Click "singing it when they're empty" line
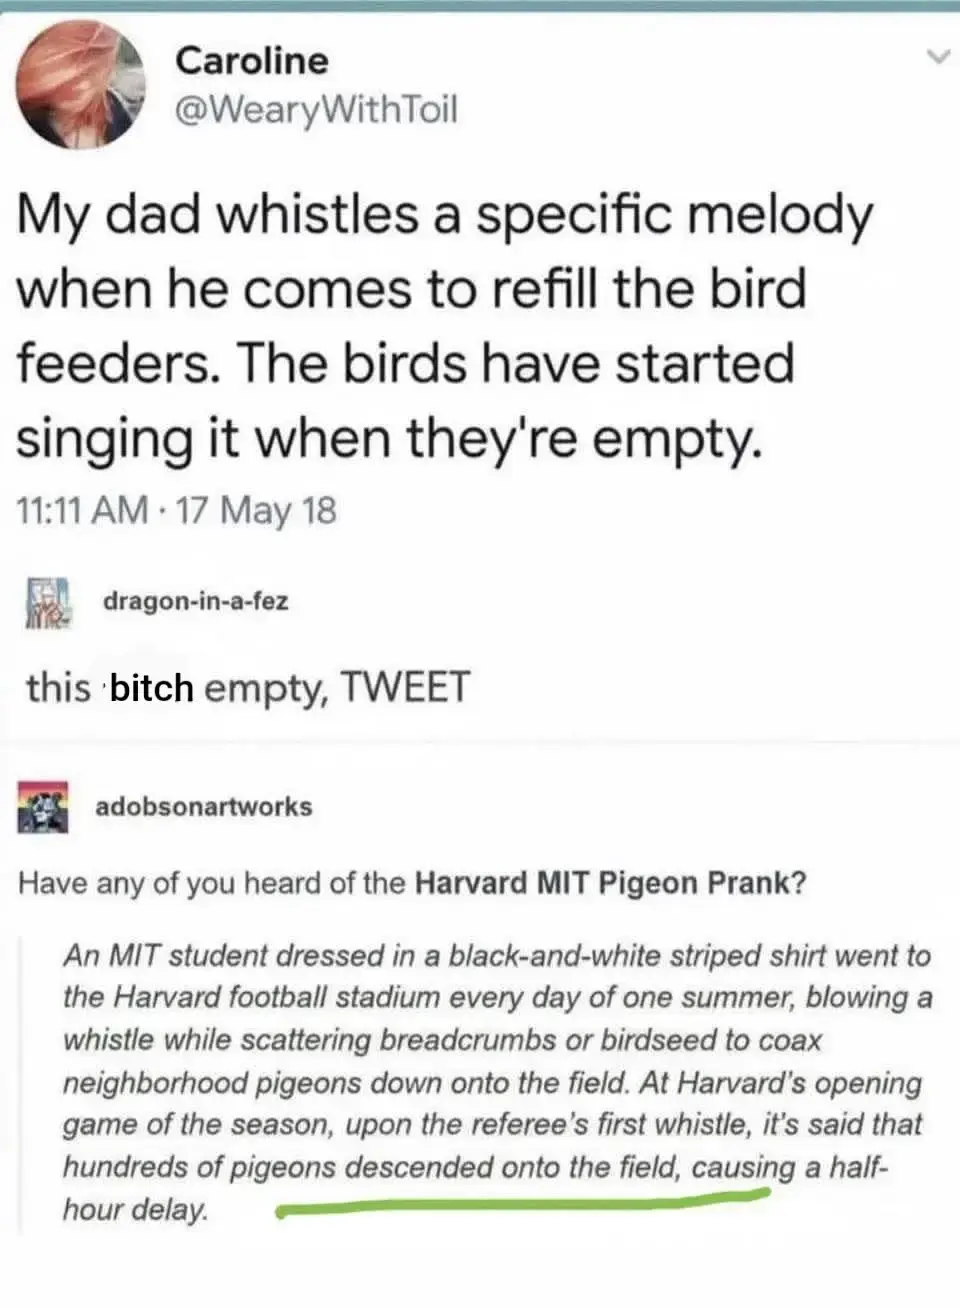The image size is (960, 1308). pos(390,437)
